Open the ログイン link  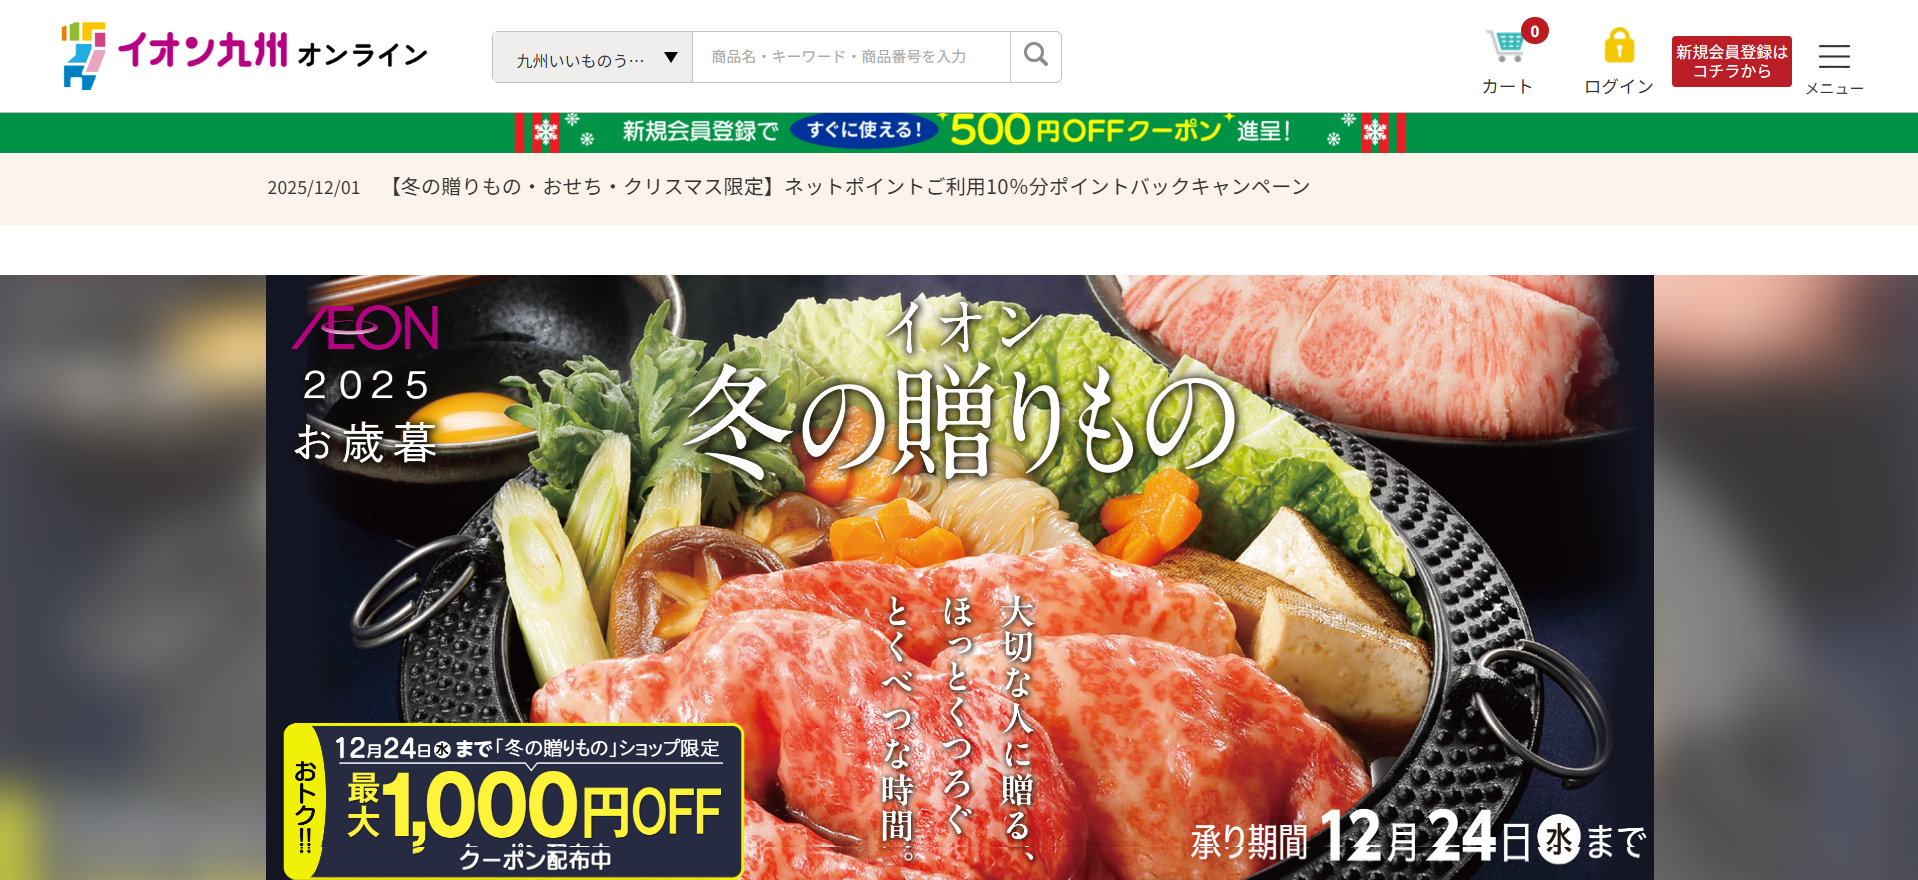tap(1619, 86)
